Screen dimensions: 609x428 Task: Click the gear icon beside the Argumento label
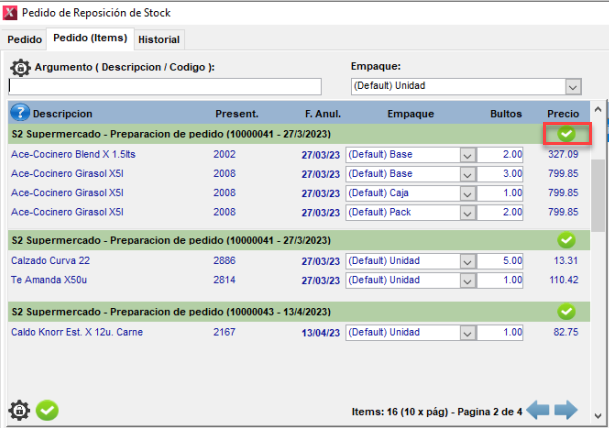20,68
